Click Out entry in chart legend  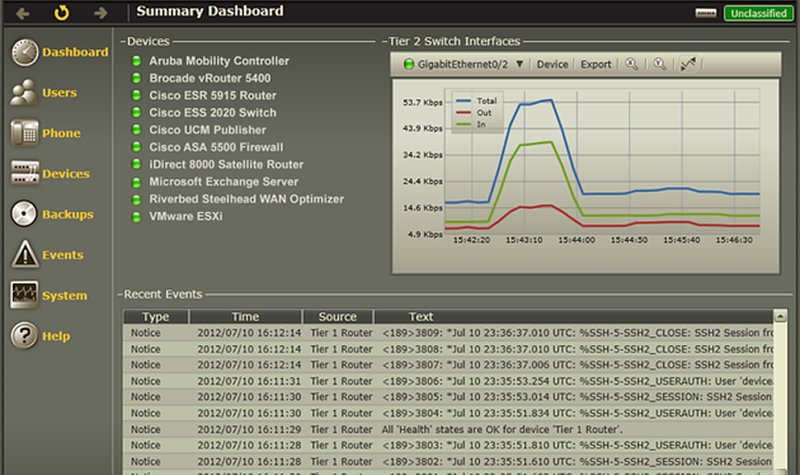point(474,113)
